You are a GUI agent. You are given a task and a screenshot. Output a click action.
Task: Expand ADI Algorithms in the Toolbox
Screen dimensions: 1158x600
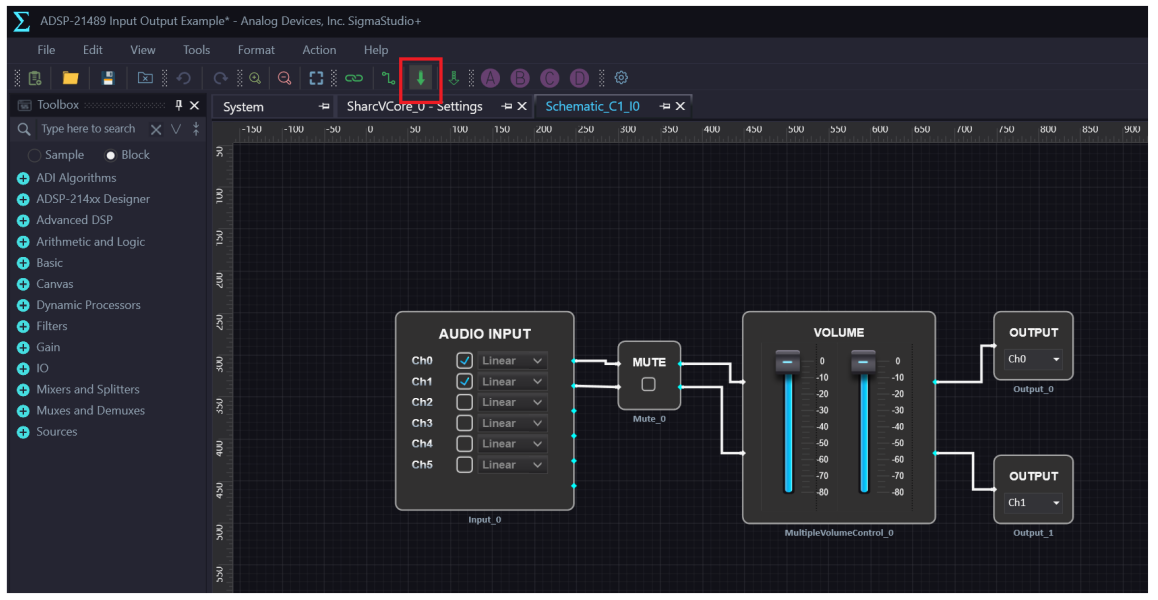click(x=23, y=178)
